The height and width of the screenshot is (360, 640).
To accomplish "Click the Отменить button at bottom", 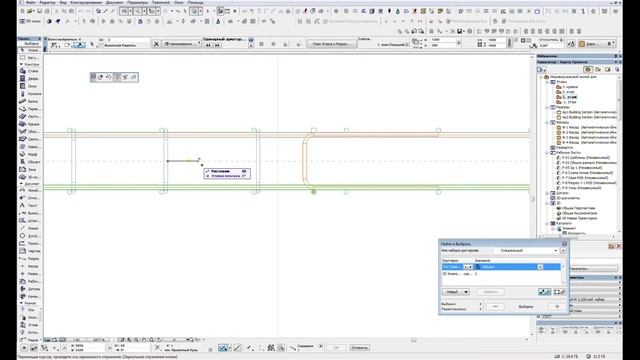I will click(x=360, y=348).
